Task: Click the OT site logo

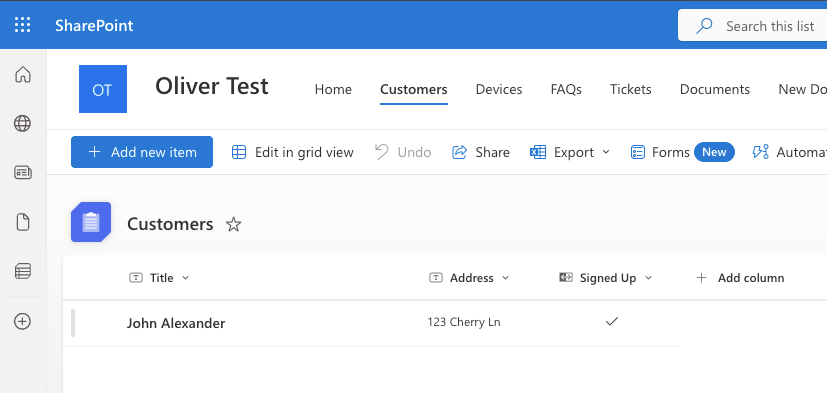Action: [x=103, y=89]
